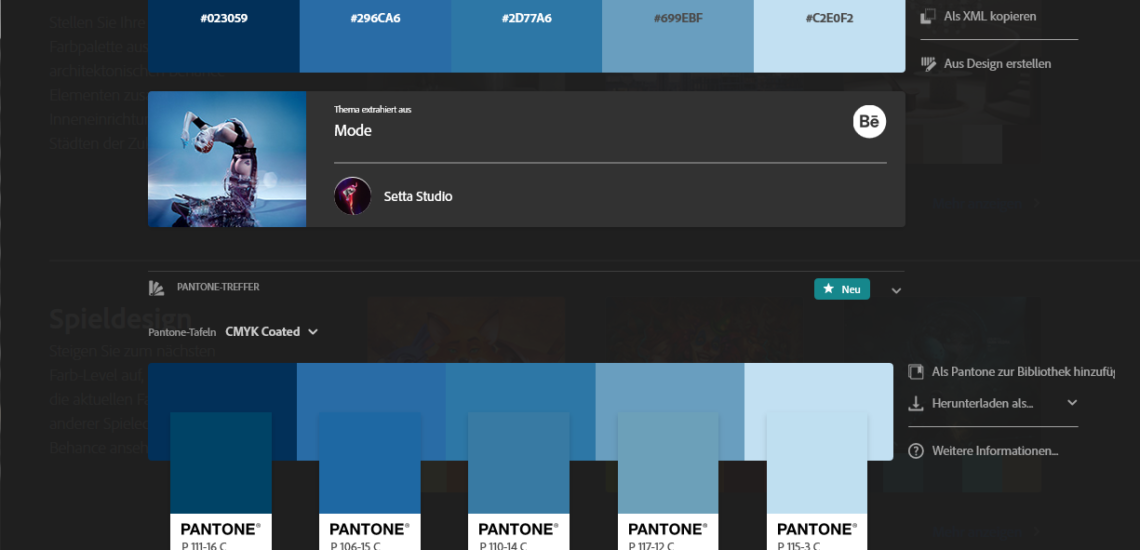Image resolution: width=1140 pixels, height=550 pixels.
Task: Open the CMYK Coated dropdown
Action: (271, 332)
